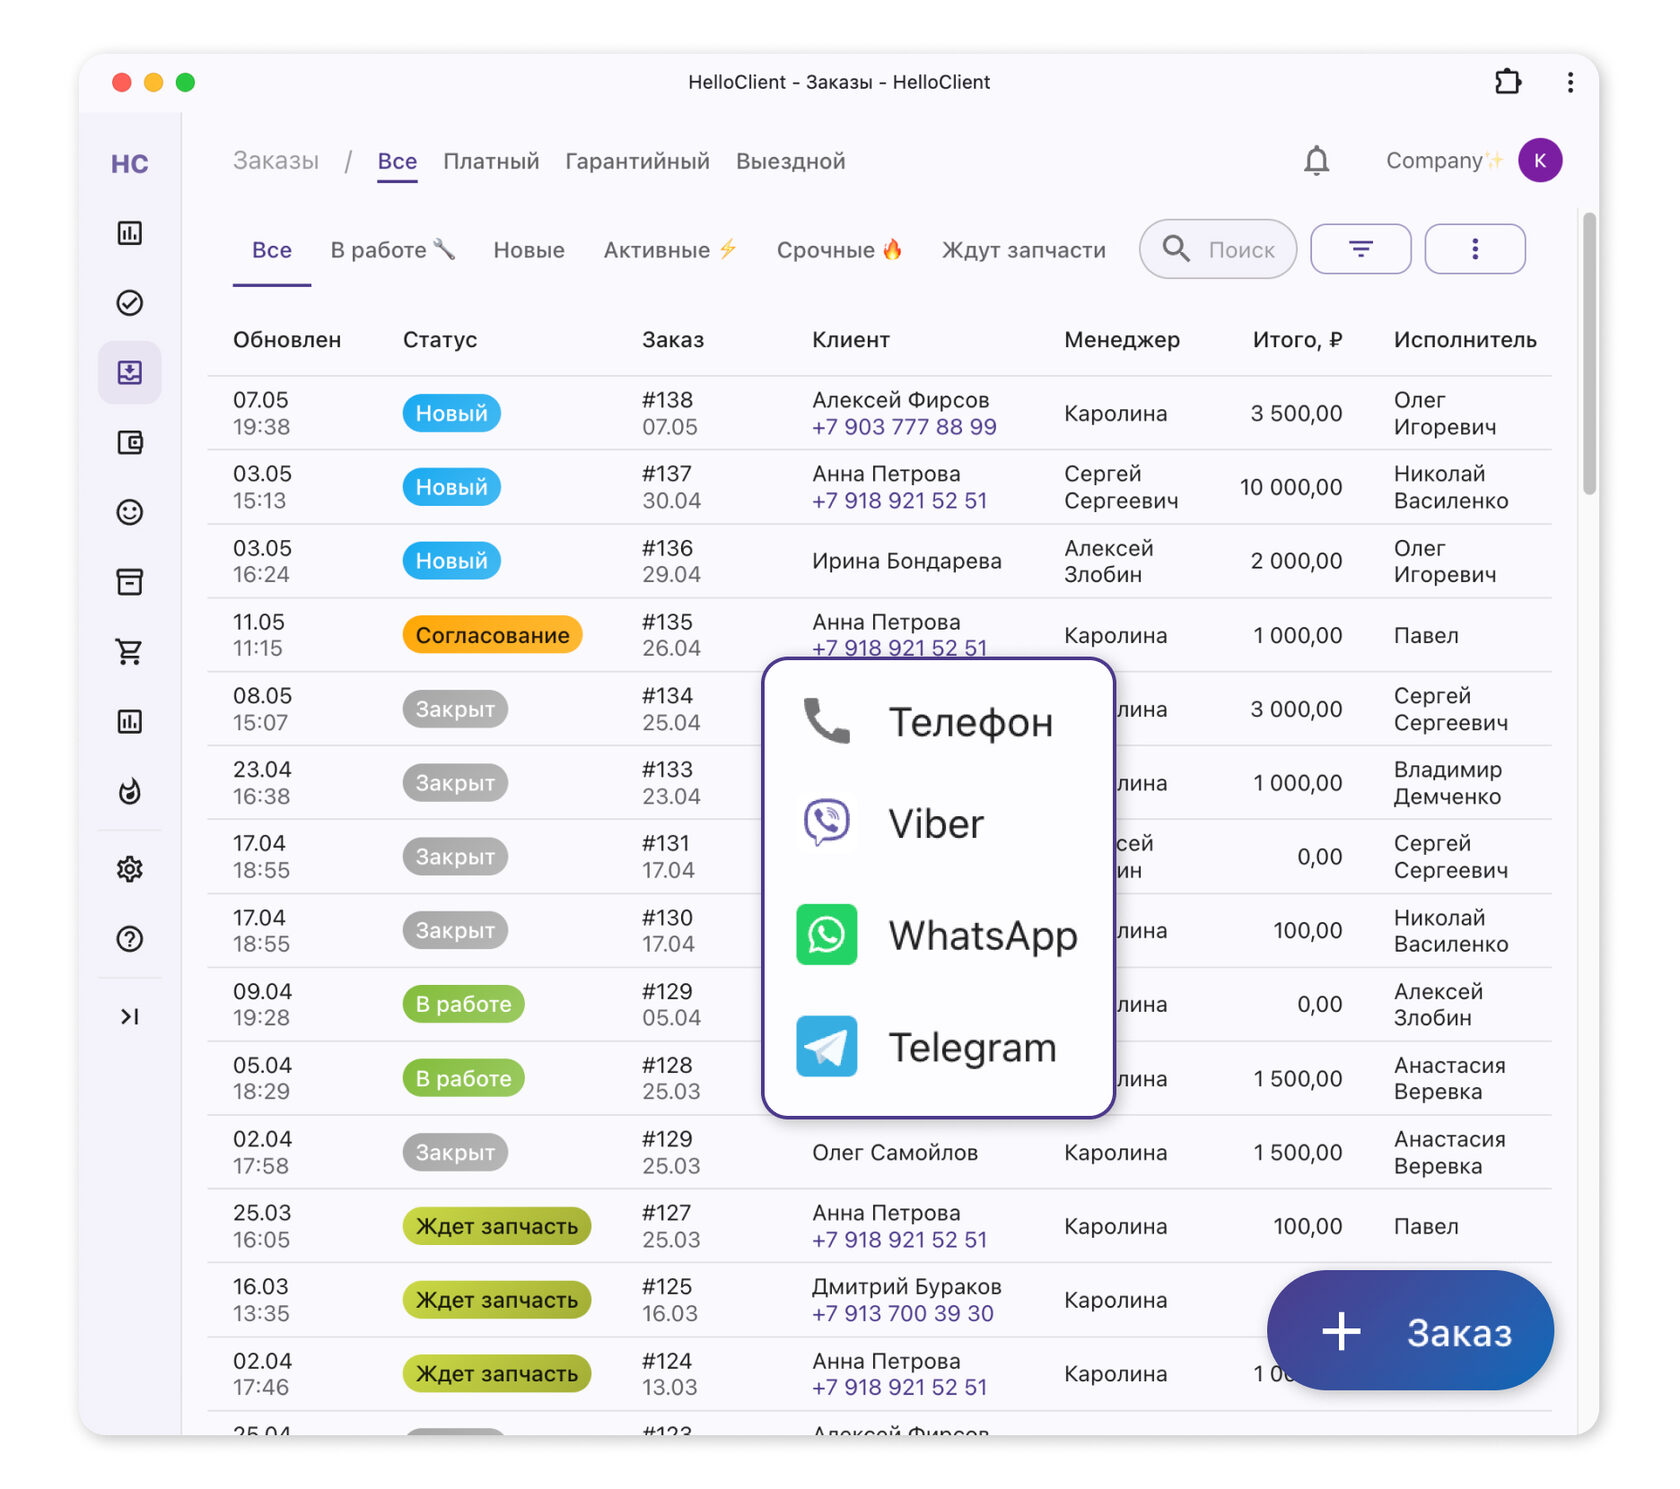Click the В работе badge of order #128
Viewport: 1680px width, 1489px height.
coord(463,1078)
